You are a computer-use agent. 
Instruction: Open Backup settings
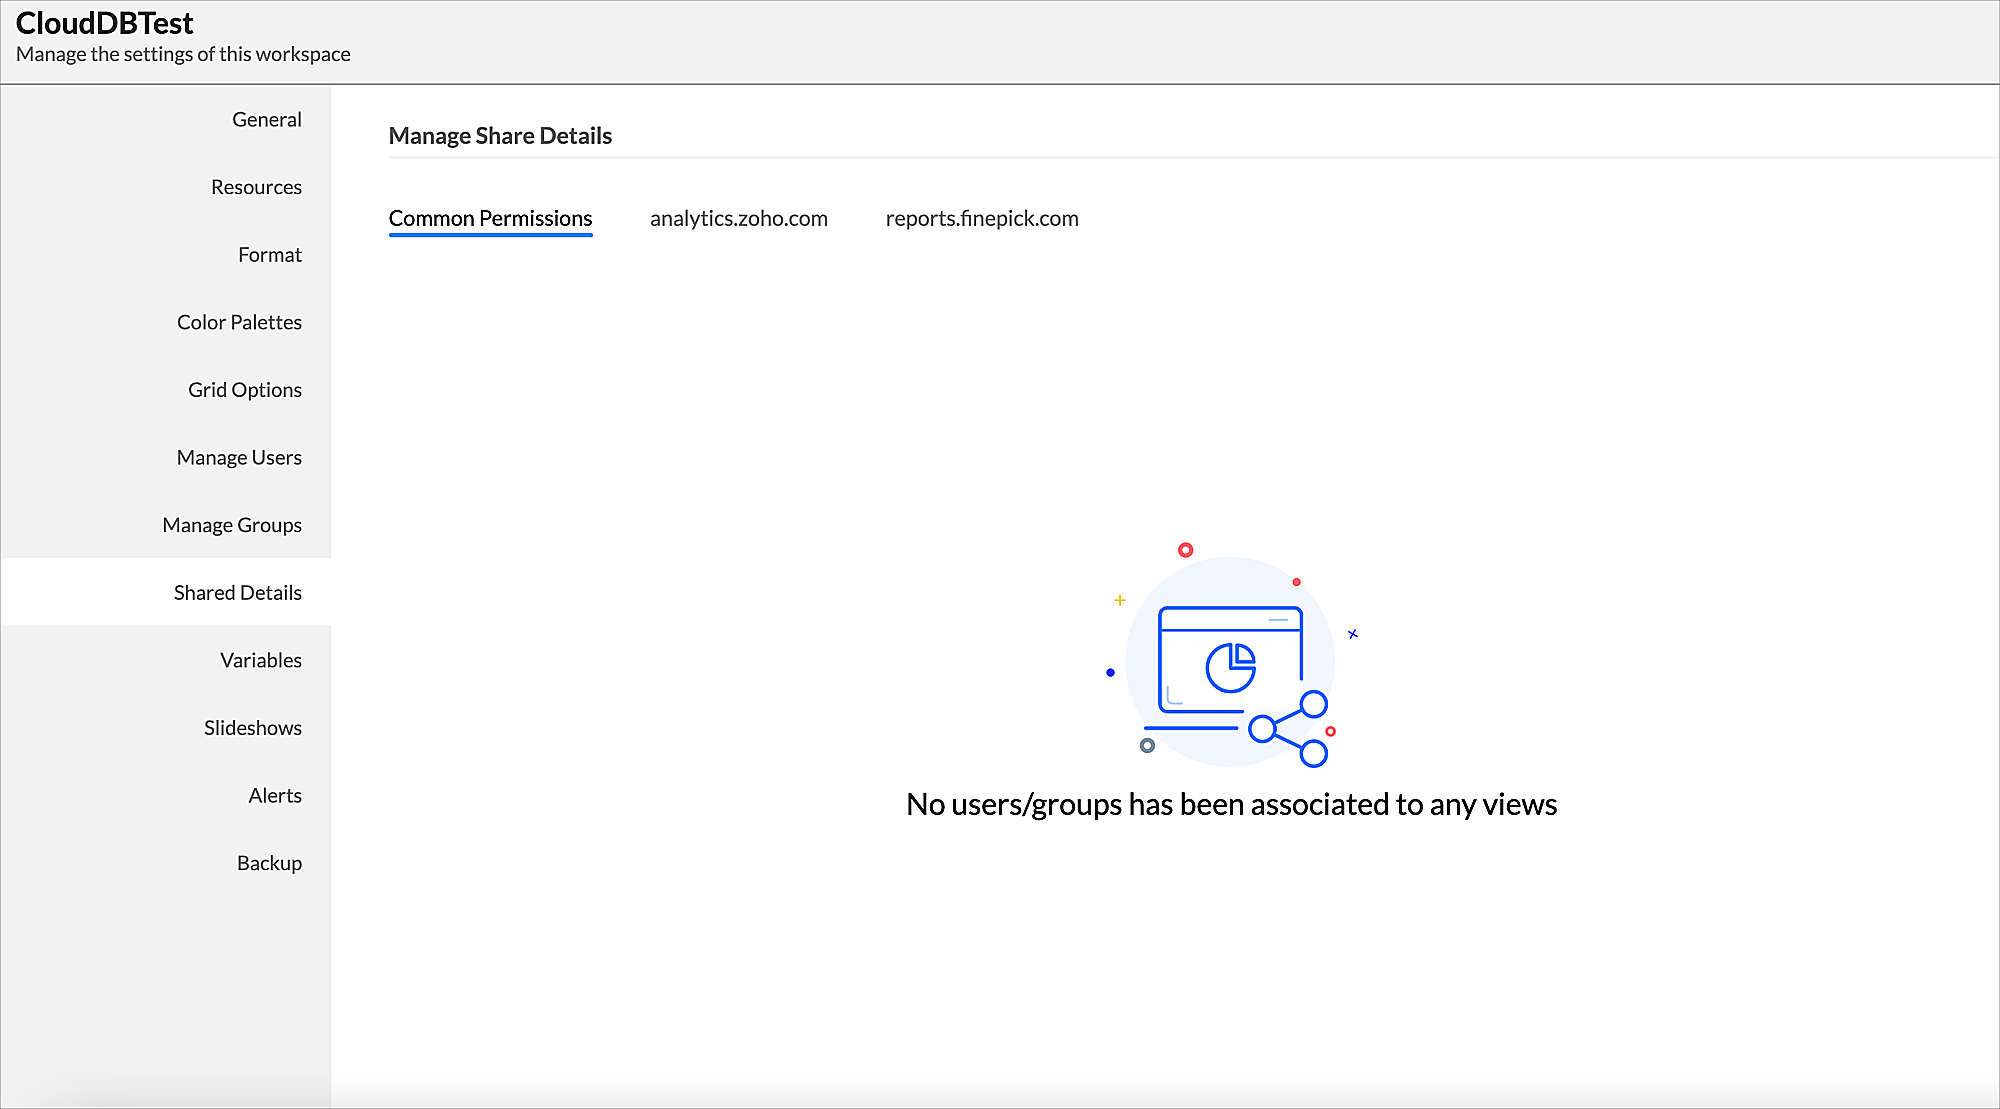pos(269,863)
